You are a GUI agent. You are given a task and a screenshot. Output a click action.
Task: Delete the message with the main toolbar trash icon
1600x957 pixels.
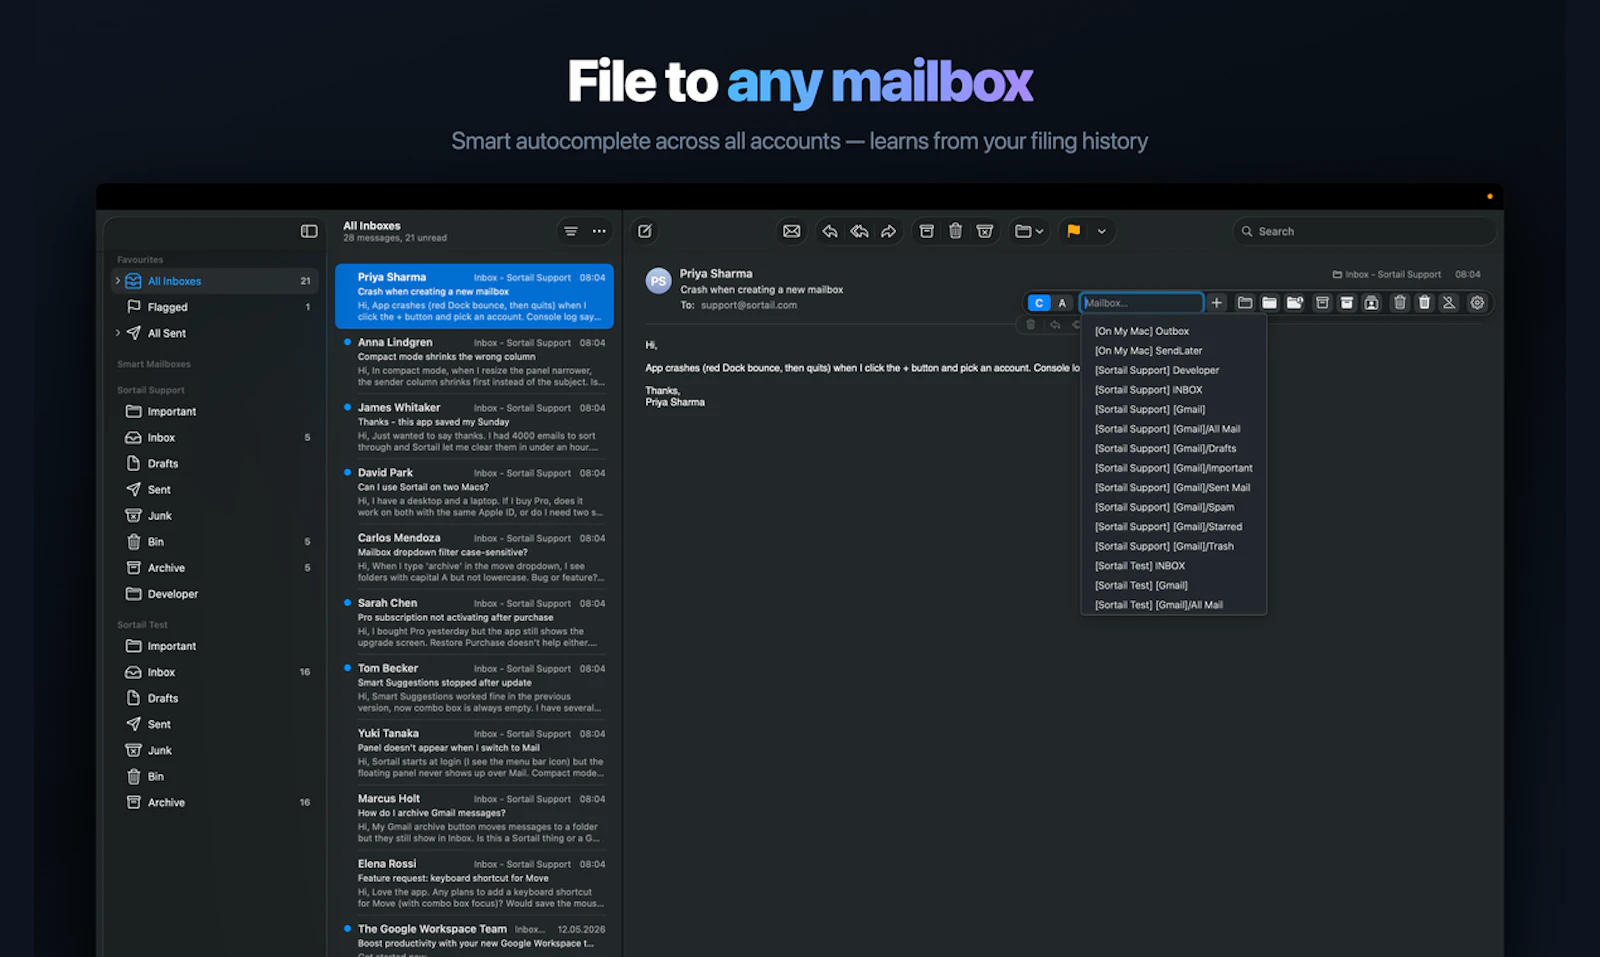[x=955, y=231]
